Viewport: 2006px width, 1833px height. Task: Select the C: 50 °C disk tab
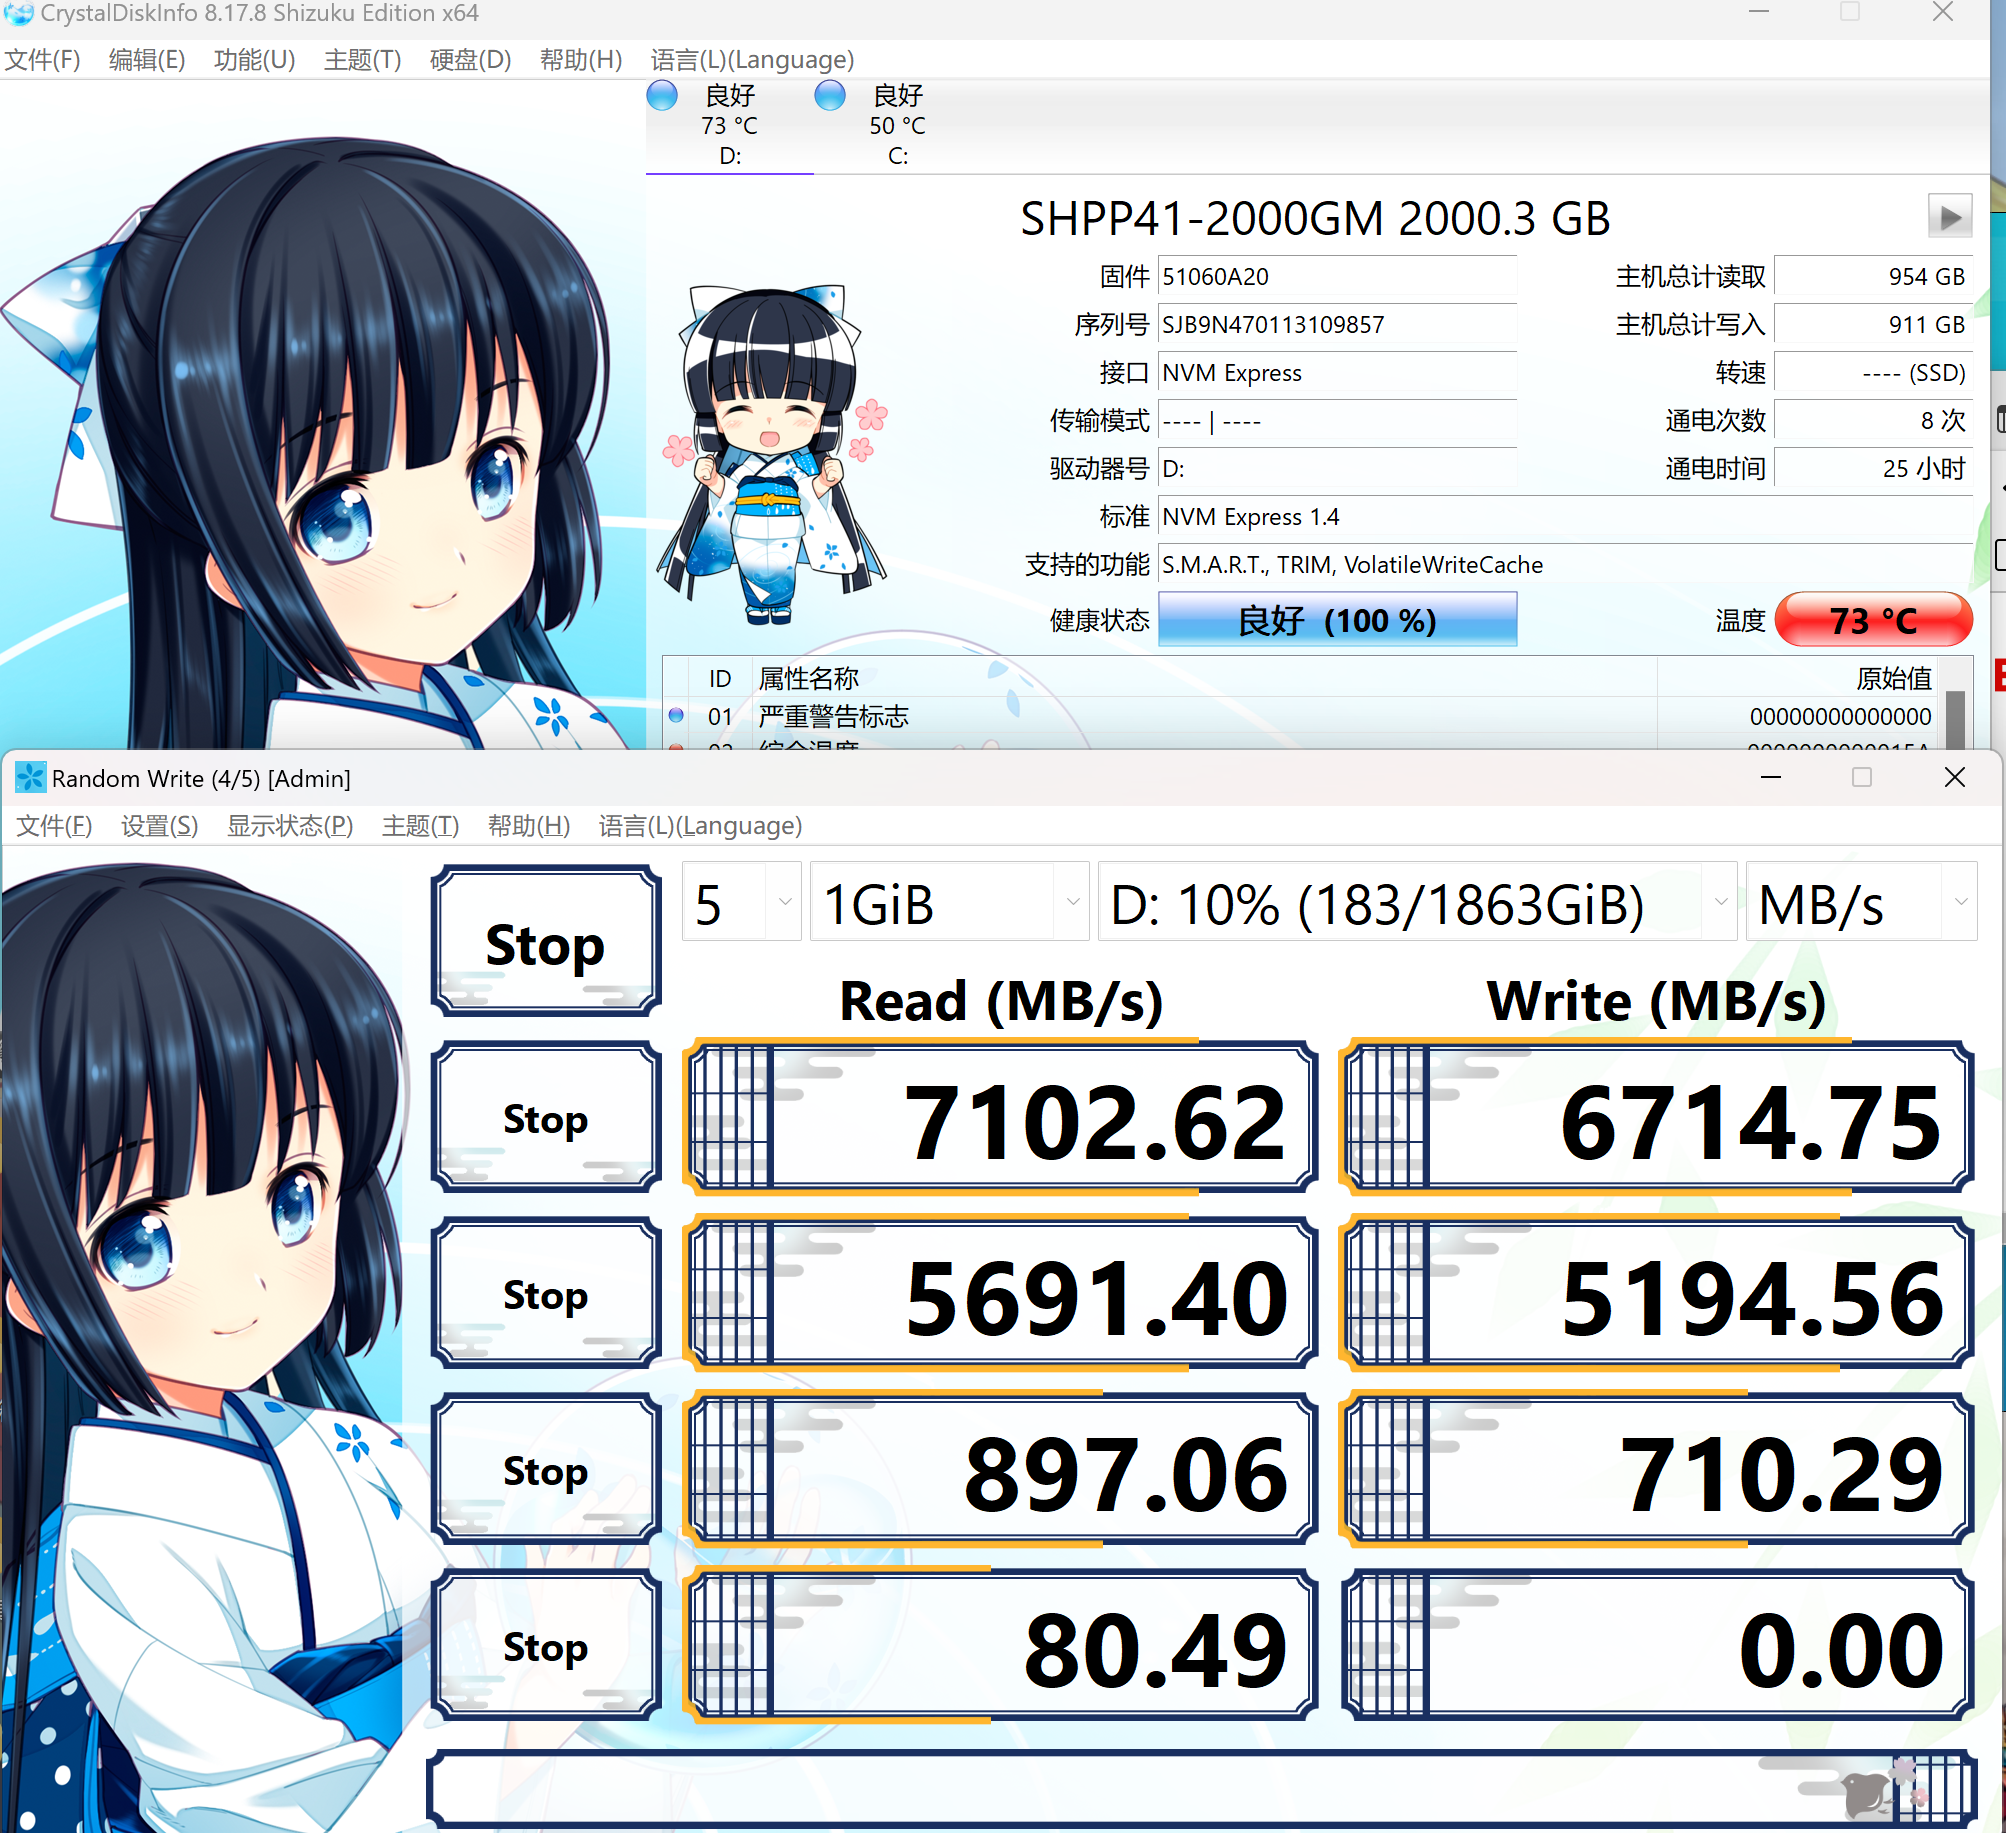coord(897,126)
